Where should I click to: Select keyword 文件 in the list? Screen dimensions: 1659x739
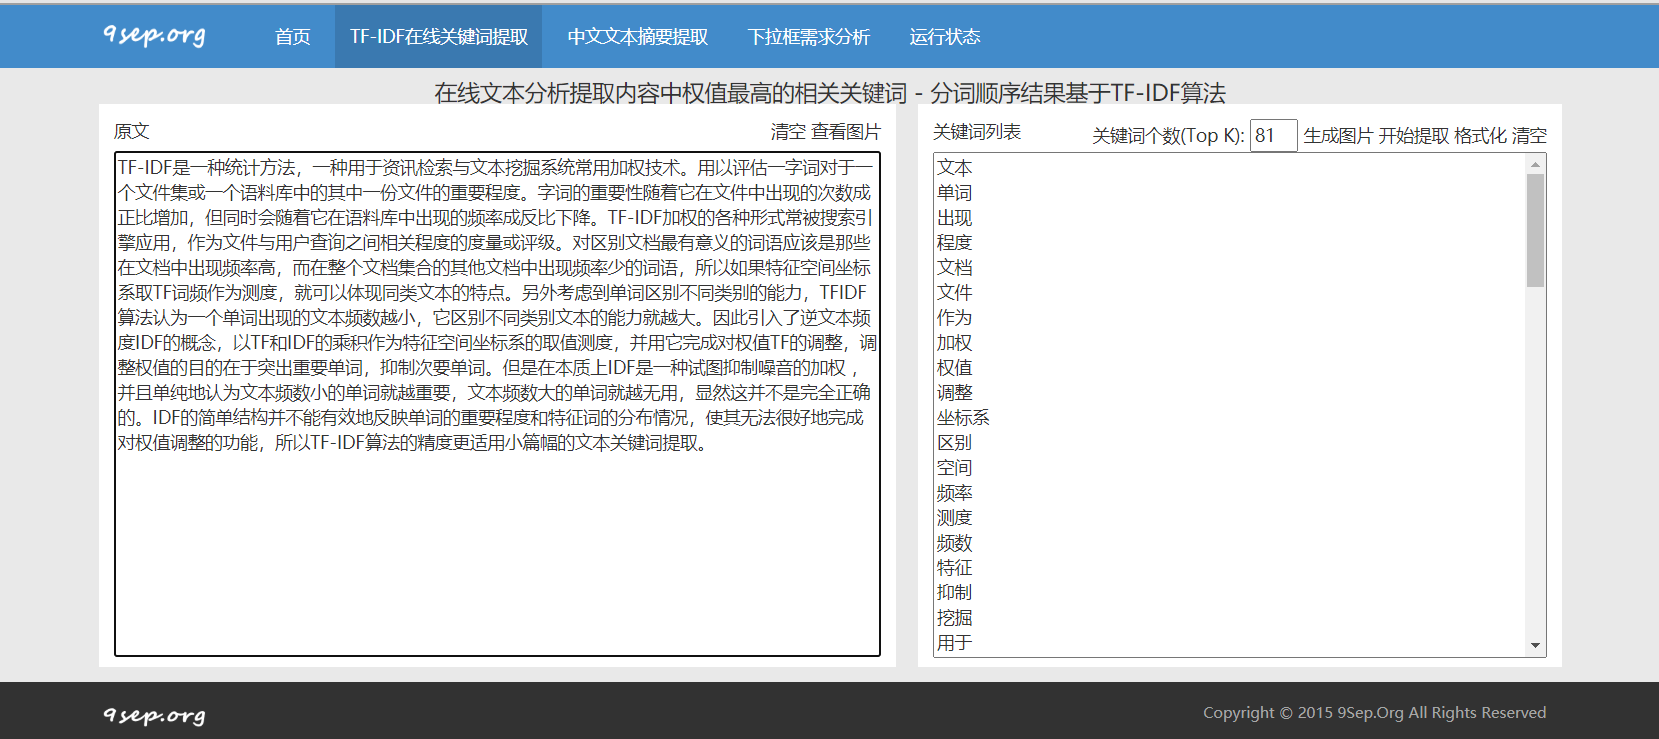(954, 293)
